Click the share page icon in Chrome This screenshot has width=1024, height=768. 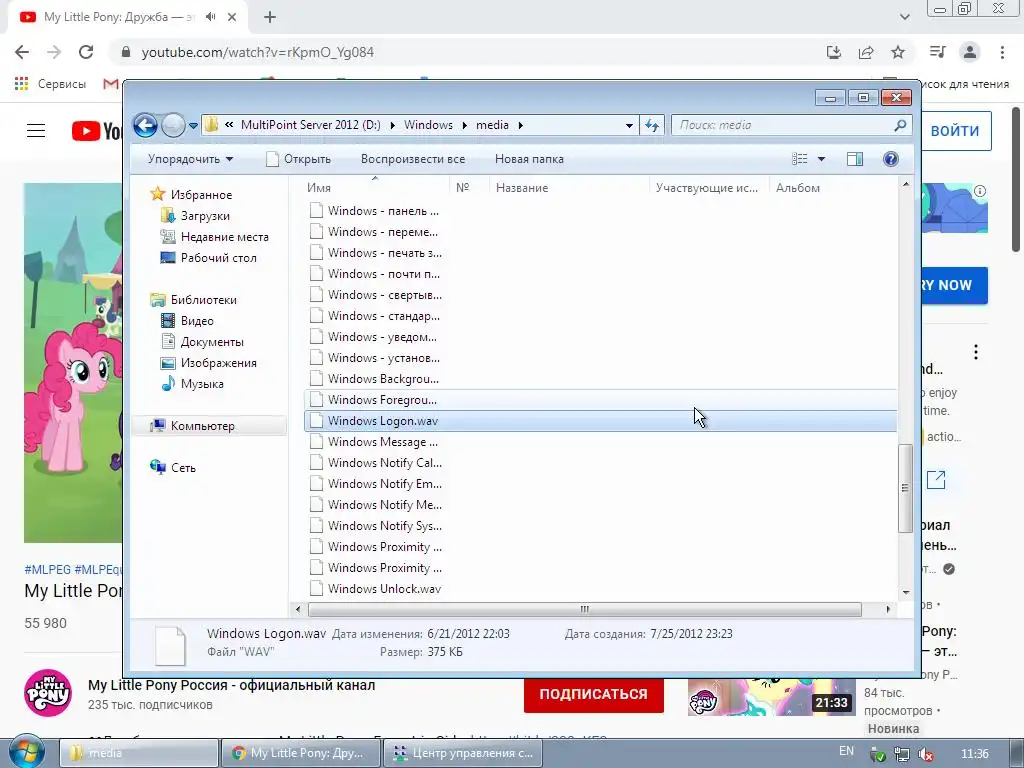(x=866, y=52)
